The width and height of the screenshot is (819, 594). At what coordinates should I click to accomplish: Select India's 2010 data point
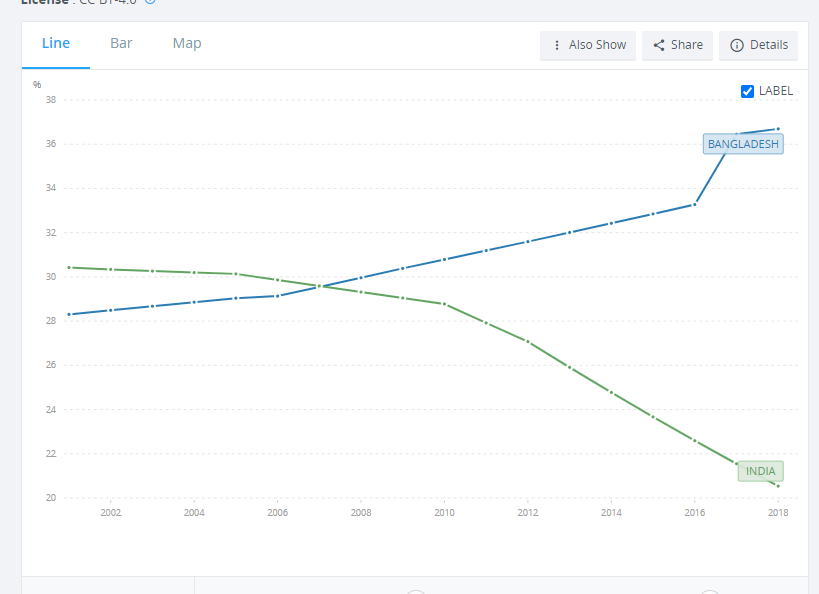(444, 304)
